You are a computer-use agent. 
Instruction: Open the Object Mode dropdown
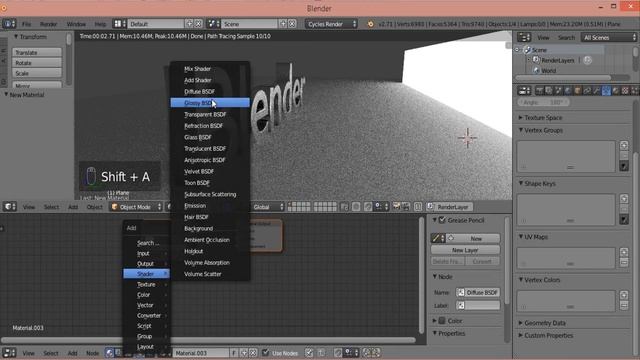click(136, 207)
